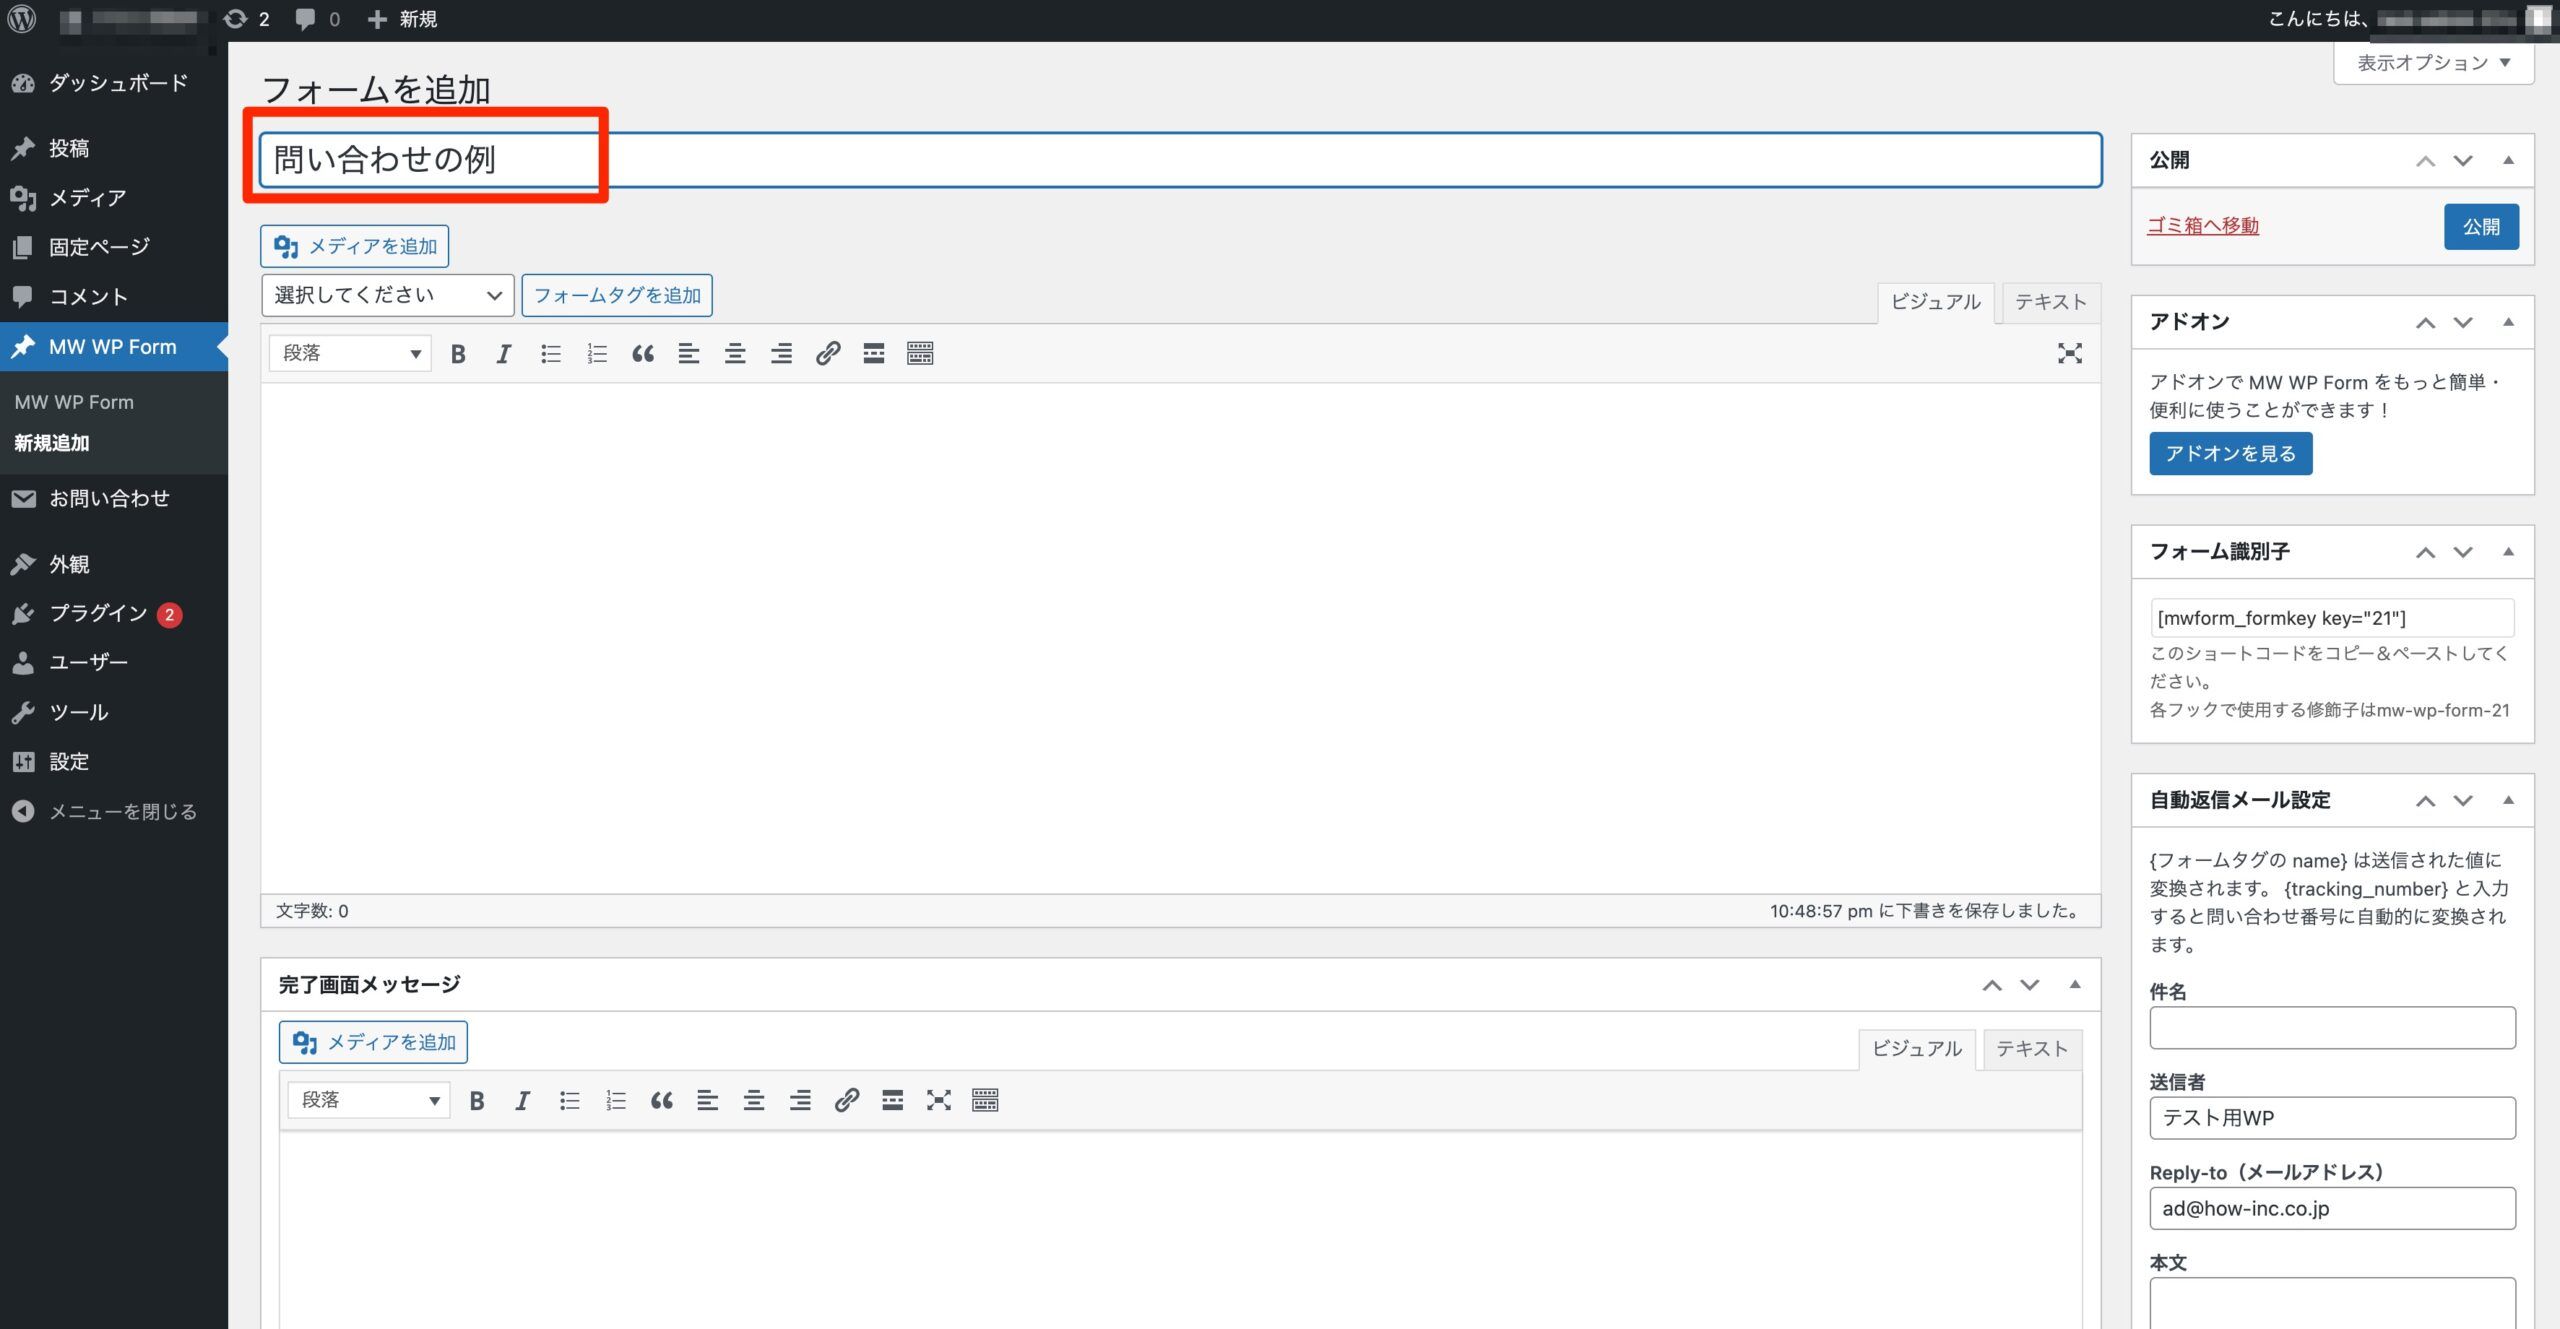Open プラグイン in the sidebar menu
The width and height of the screenshot is (2560, 1329).
98,613
